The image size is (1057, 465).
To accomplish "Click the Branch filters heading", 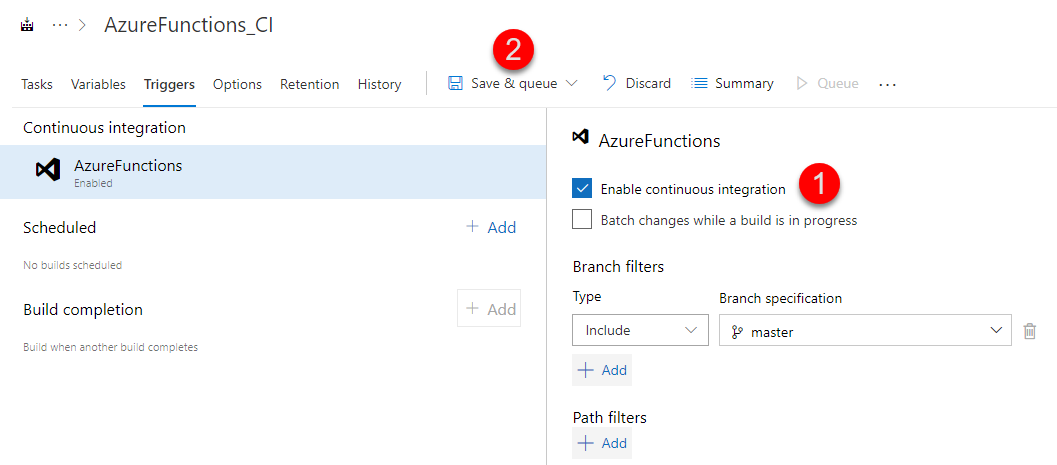I will [618, 267].
